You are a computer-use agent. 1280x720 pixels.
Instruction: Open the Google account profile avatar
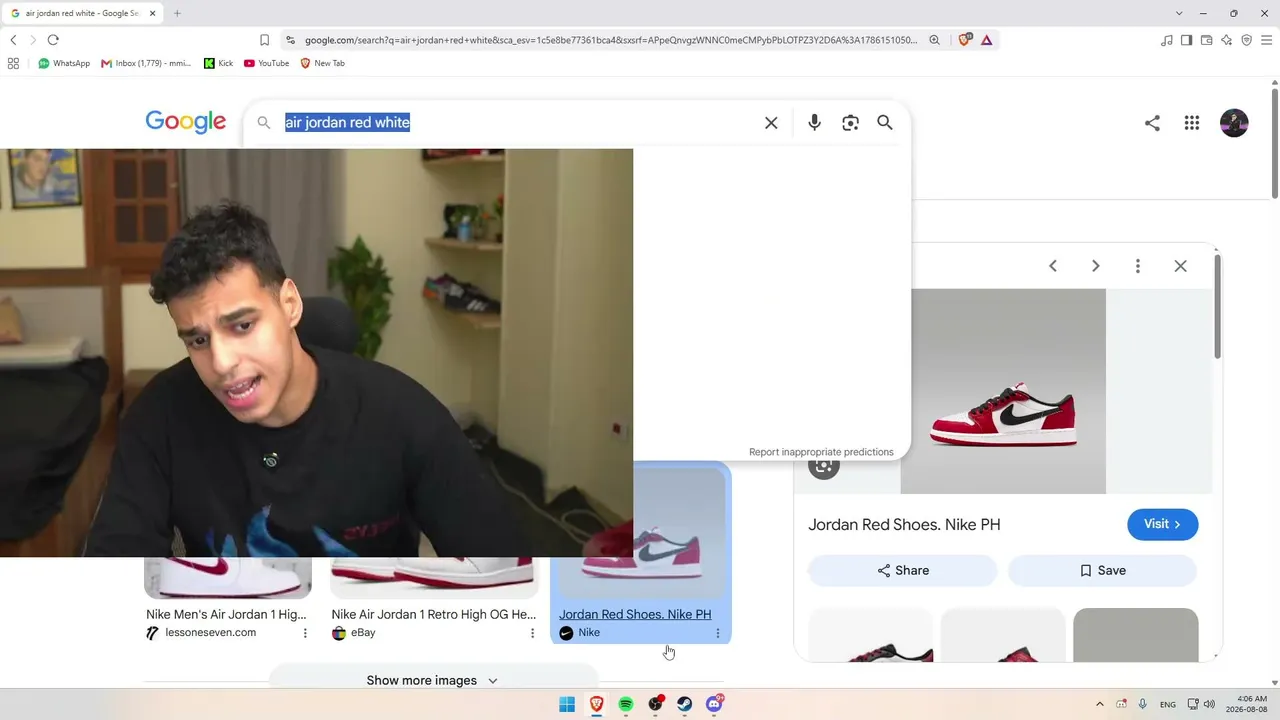[1234, 123]
